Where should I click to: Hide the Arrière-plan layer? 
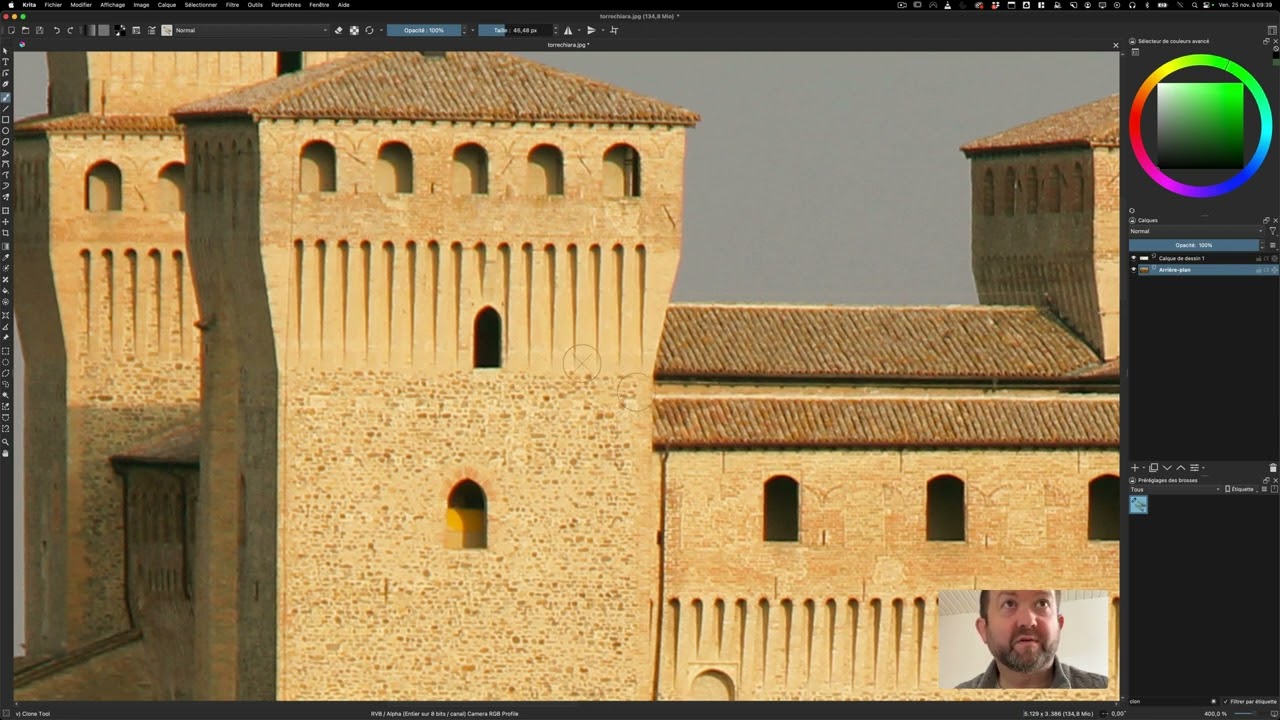[1133, 270]
